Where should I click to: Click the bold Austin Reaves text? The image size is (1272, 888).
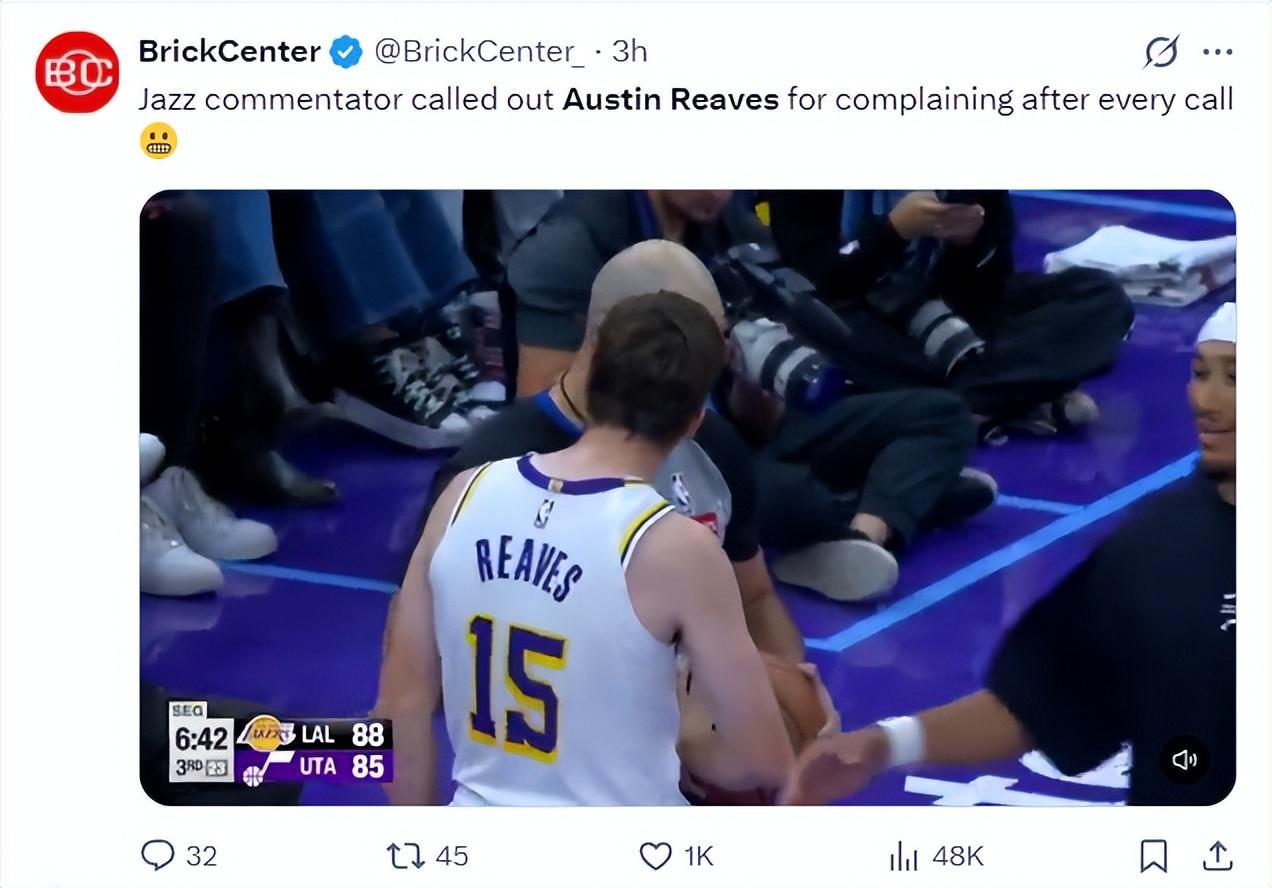(x=670, y=99)
